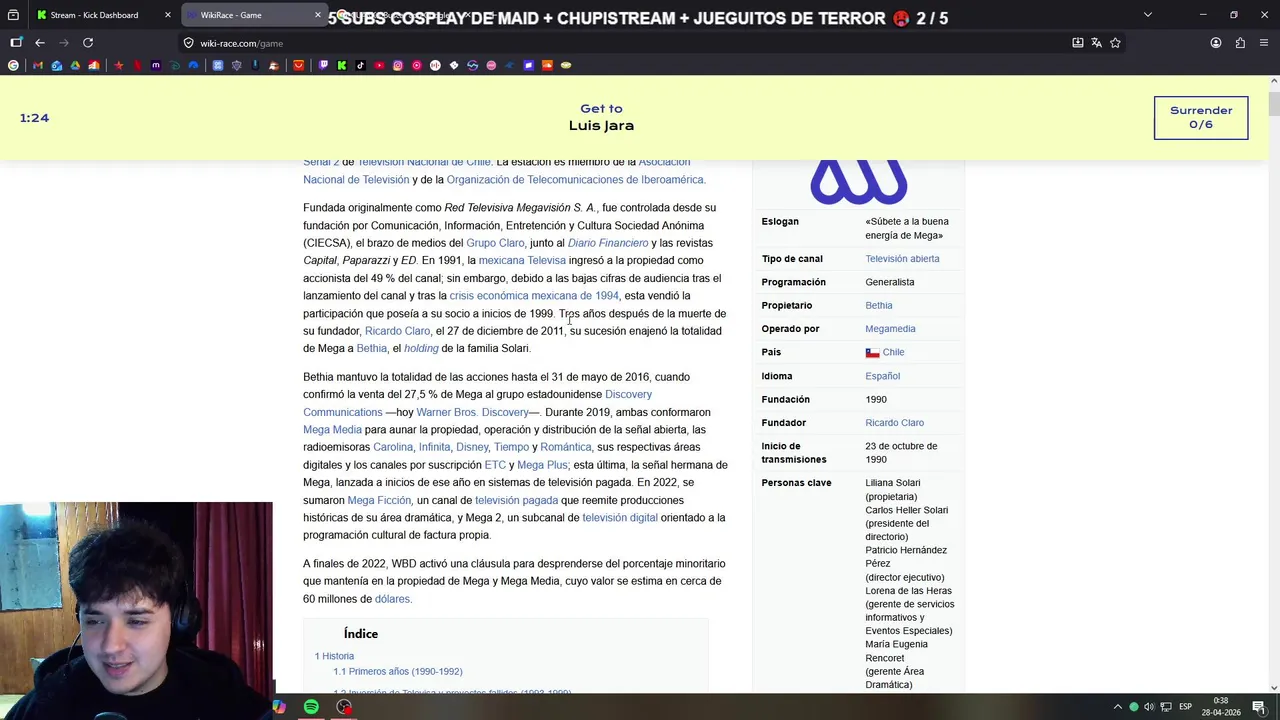Follow the Warner Bros. Discovery link

472,412
